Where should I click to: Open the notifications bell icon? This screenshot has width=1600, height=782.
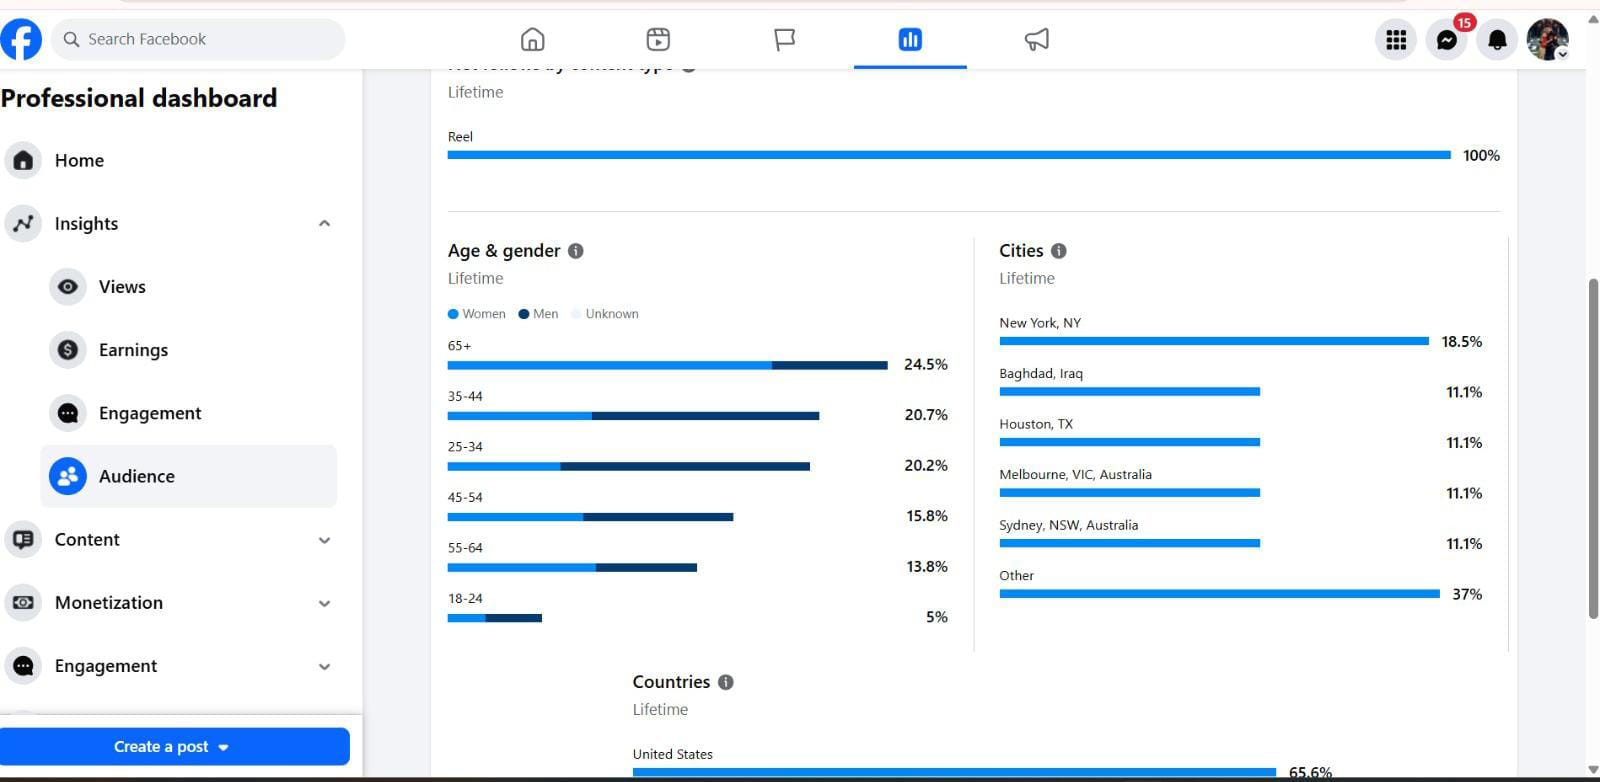click(1497, 39)
